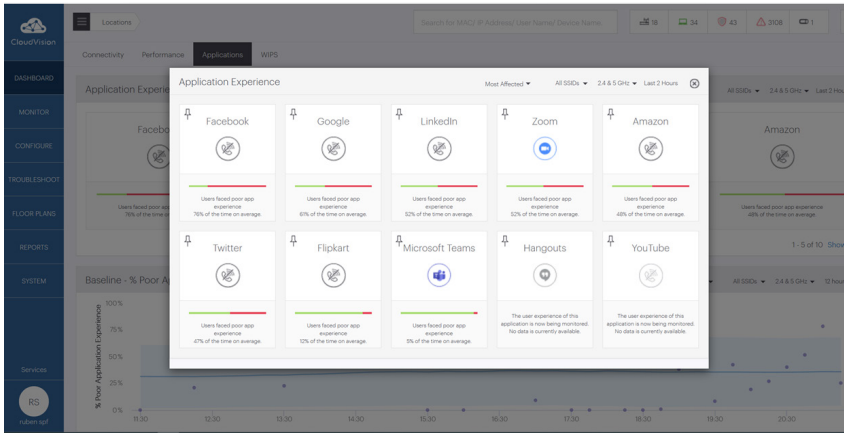This screenshot has width=849, height=437.
Task: Click the shield security count 43
Action: pyautogui.click(x=727, y=22)
